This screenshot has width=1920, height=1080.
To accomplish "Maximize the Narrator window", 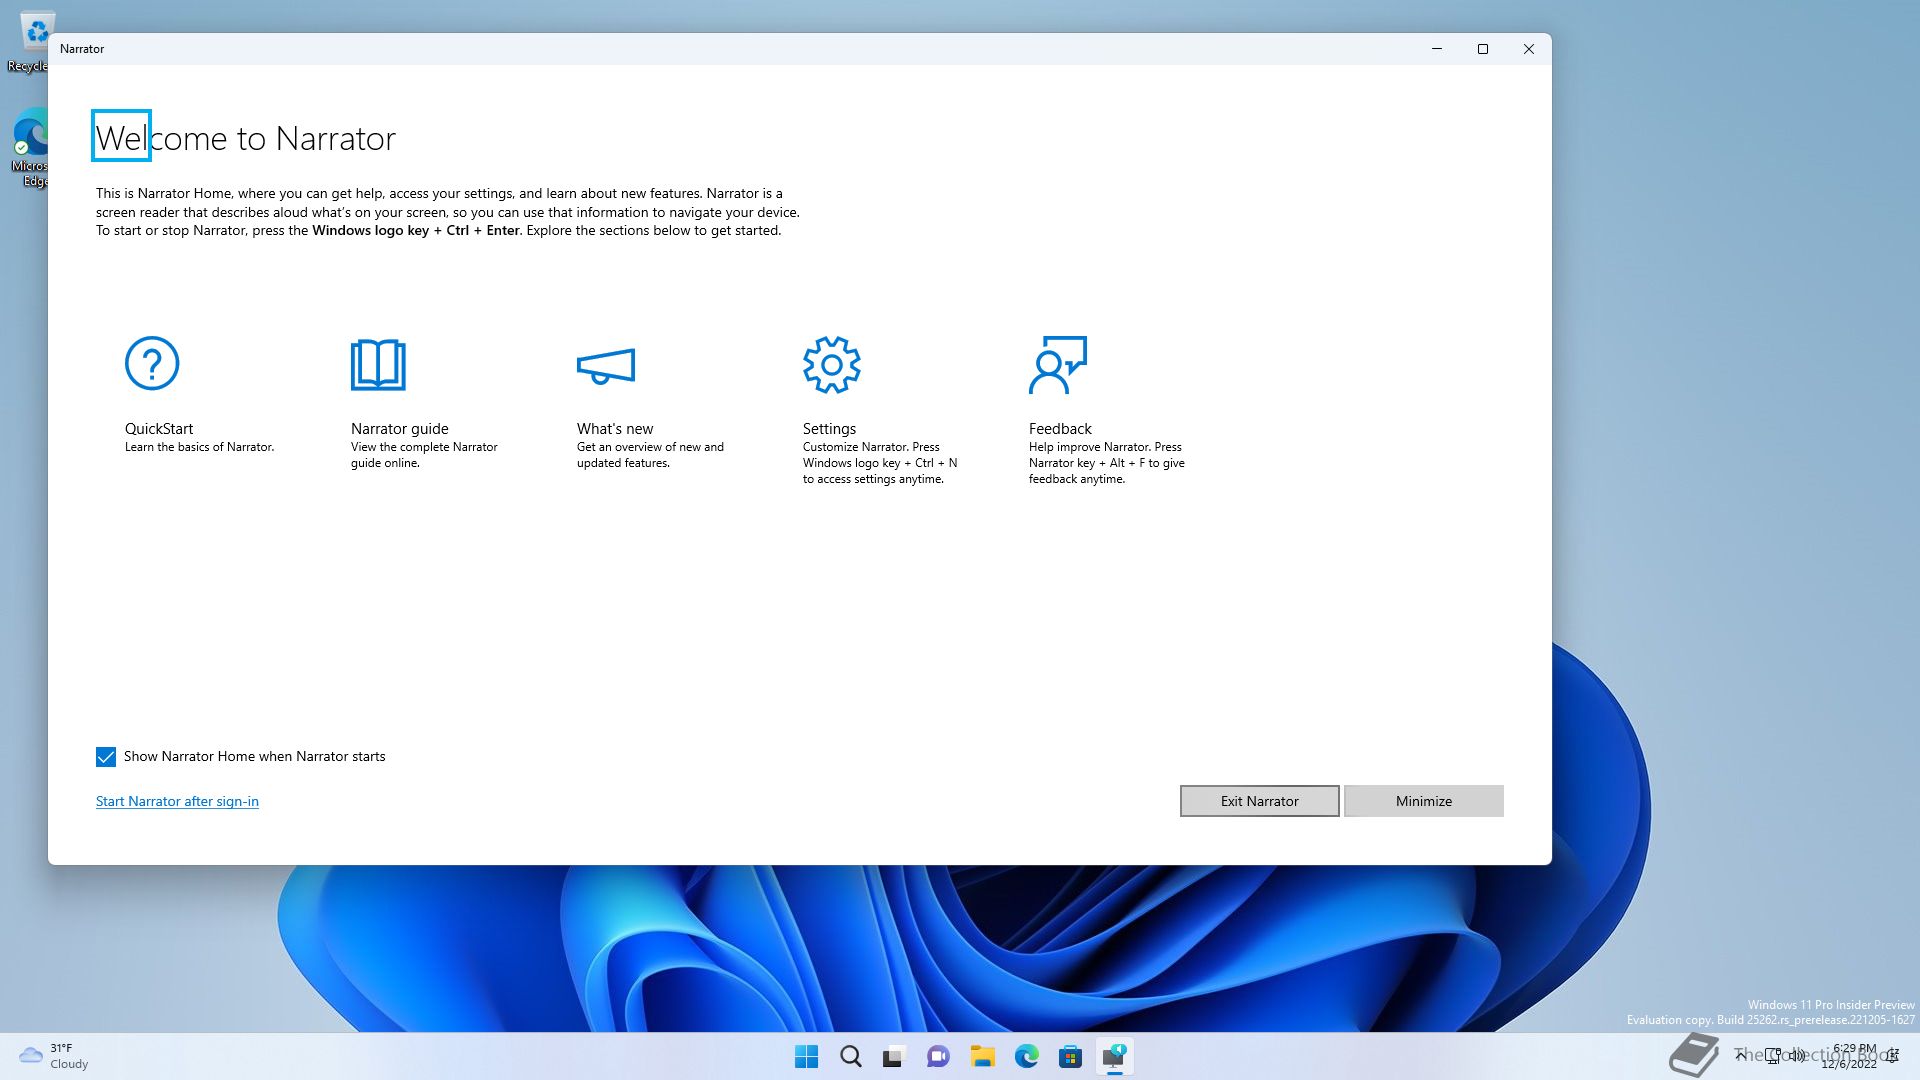I will 1483,49.
